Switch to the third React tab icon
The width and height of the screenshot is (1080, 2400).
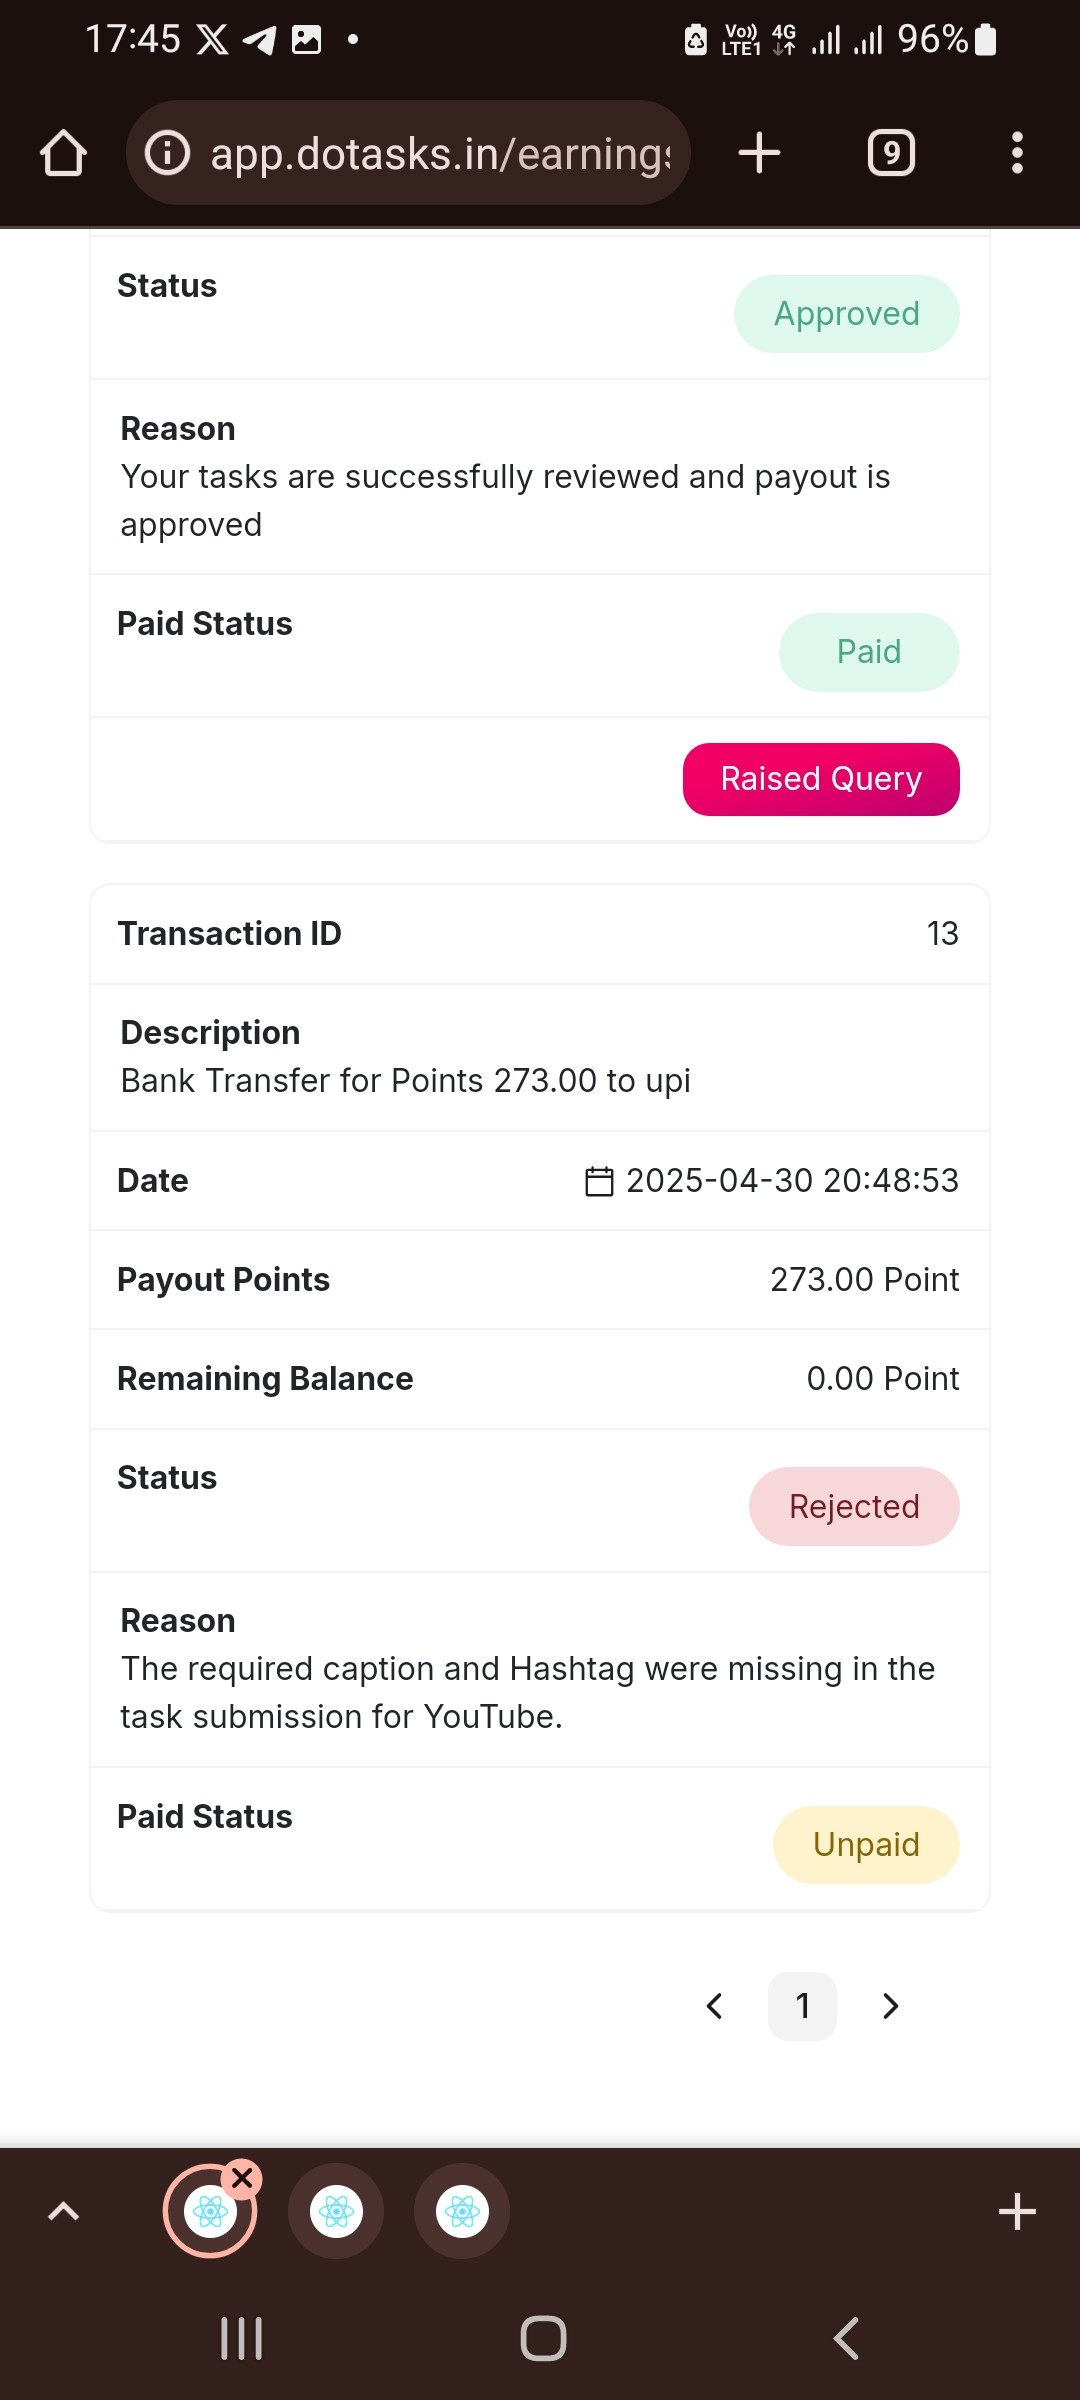tap(462, 2211)
